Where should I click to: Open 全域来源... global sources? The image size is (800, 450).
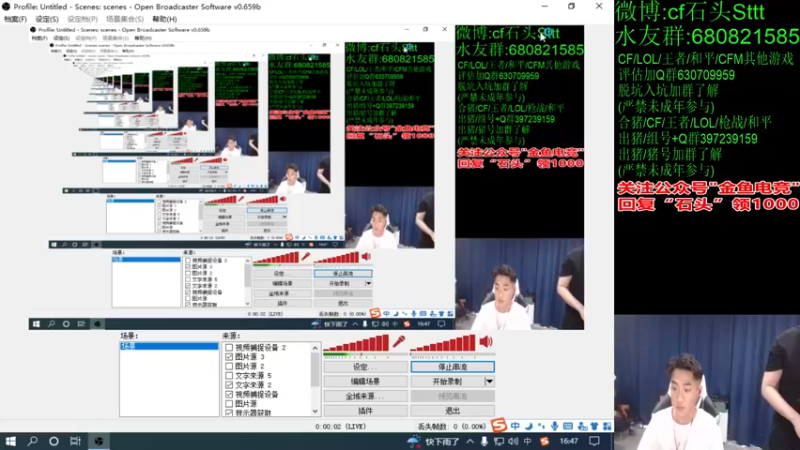tap(366, 396)
